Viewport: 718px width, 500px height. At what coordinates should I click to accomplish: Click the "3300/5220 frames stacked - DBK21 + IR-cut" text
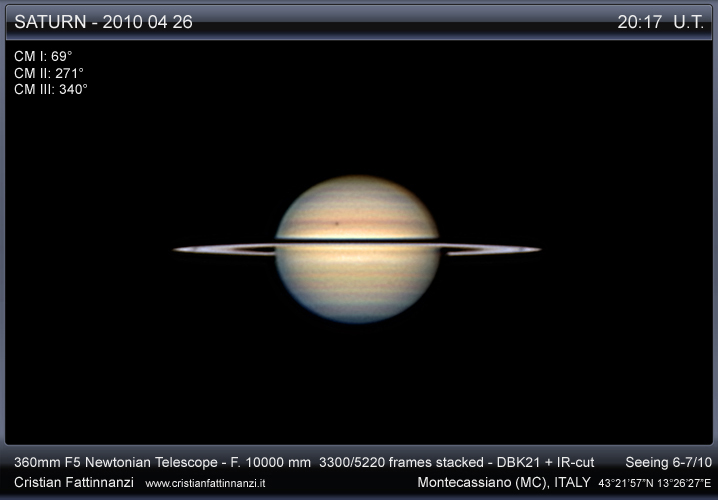457,462
